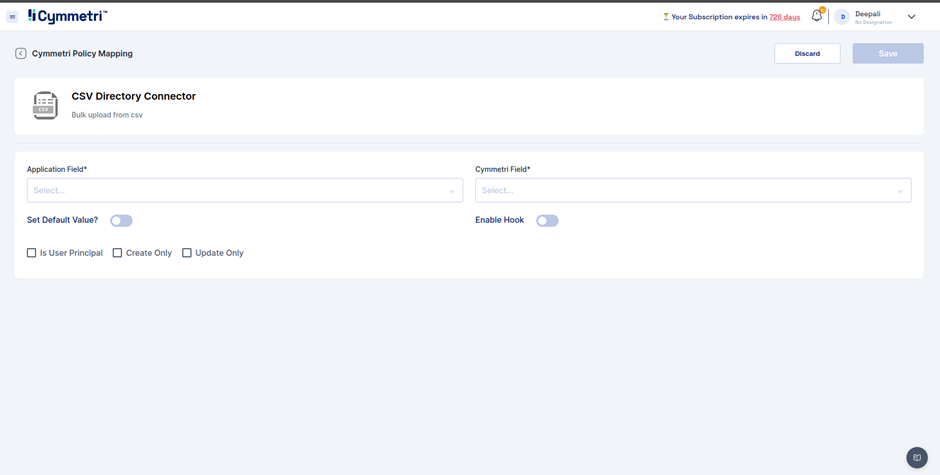Click the subscription hourglass icon

coord(665,17)
